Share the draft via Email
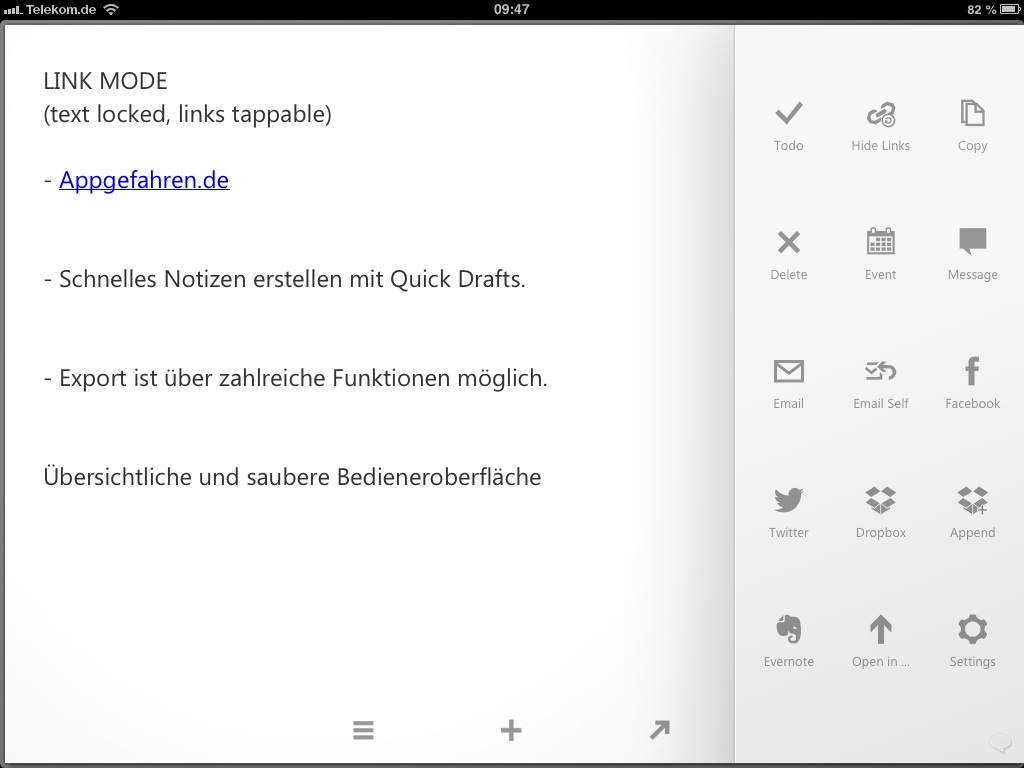Image resolution: width=1024 pixels, height=768 pixels. [x=788, y=372]
